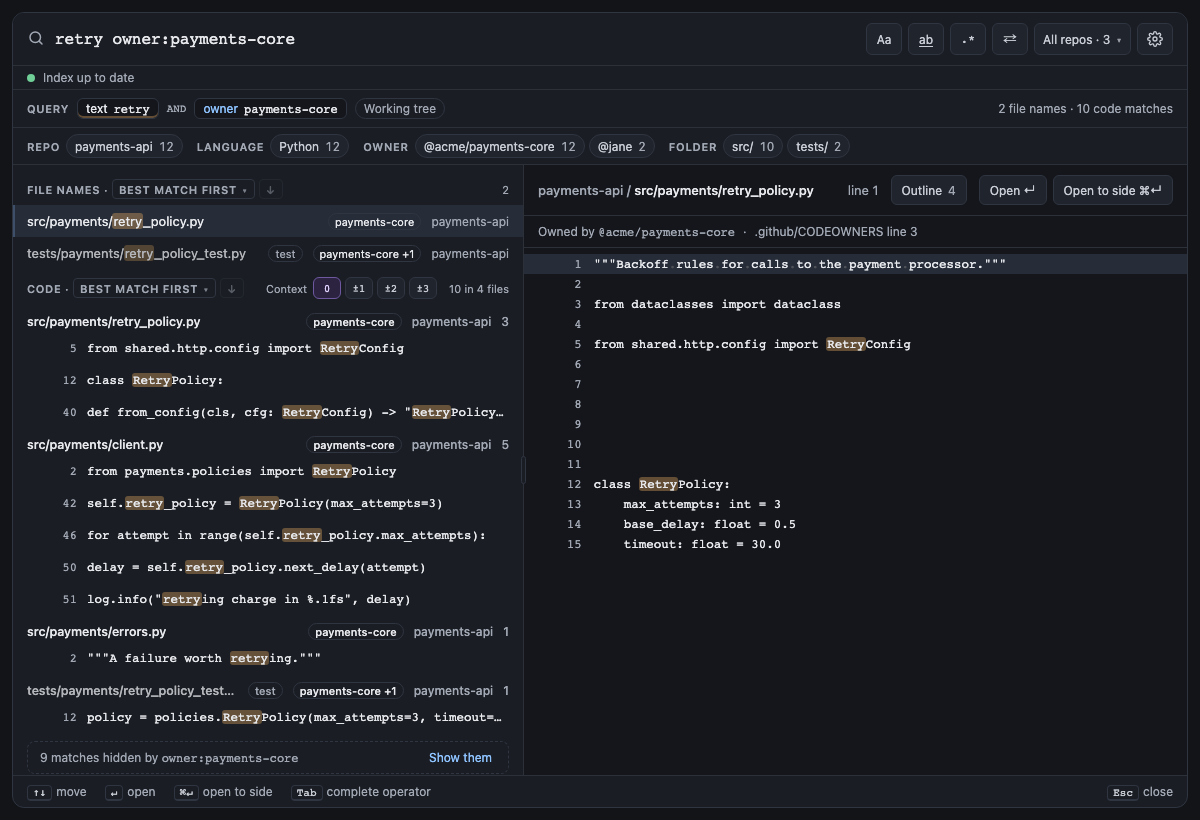Screen dimensions: 1200x820
Task: Click Code section sort direction arrow
Action: pos(232,289)
